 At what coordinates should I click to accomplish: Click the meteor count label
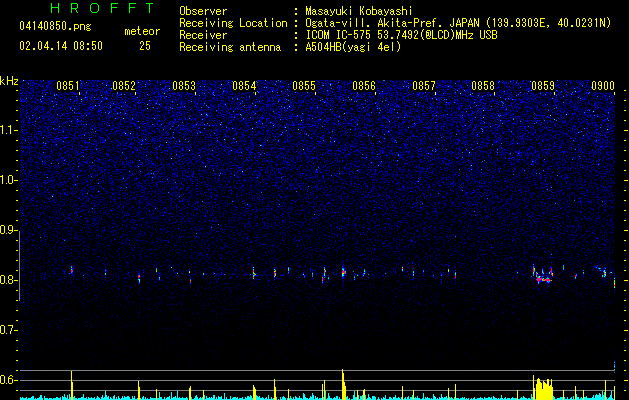coord(142,31)
